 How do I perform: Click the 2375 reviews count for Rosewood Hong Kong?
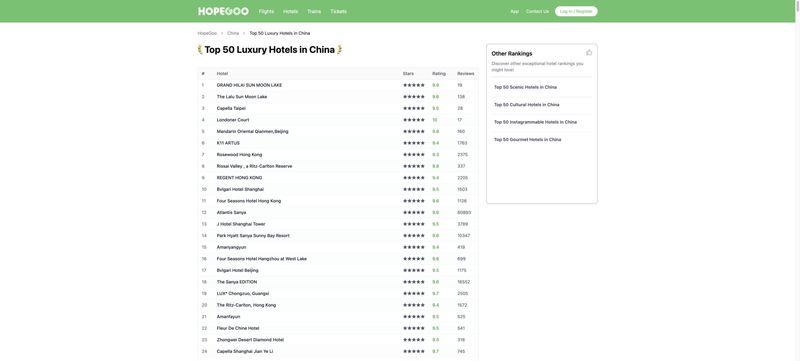pos(463,154)
